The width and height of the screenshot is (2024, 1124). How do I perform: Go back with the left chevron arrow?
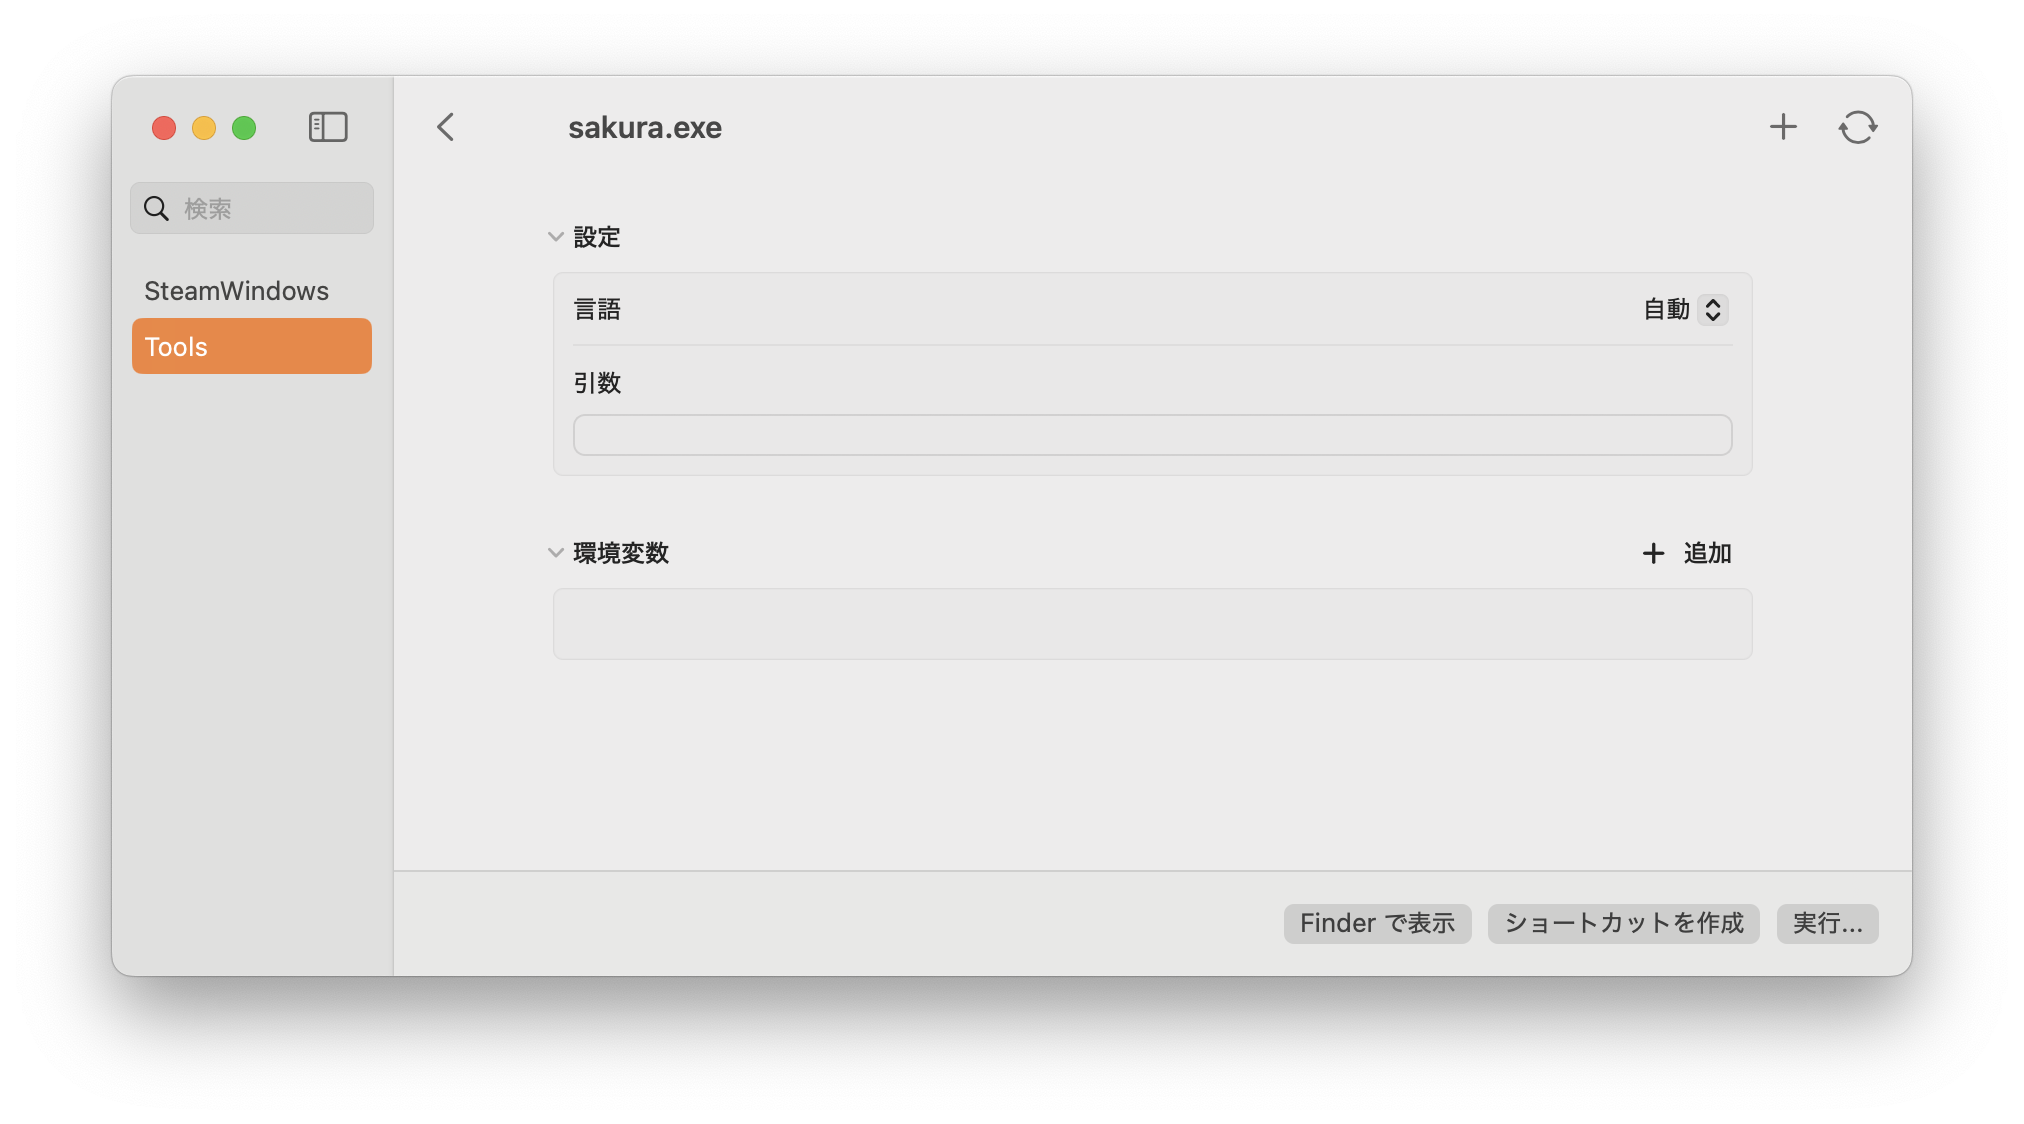pos(446,127)
